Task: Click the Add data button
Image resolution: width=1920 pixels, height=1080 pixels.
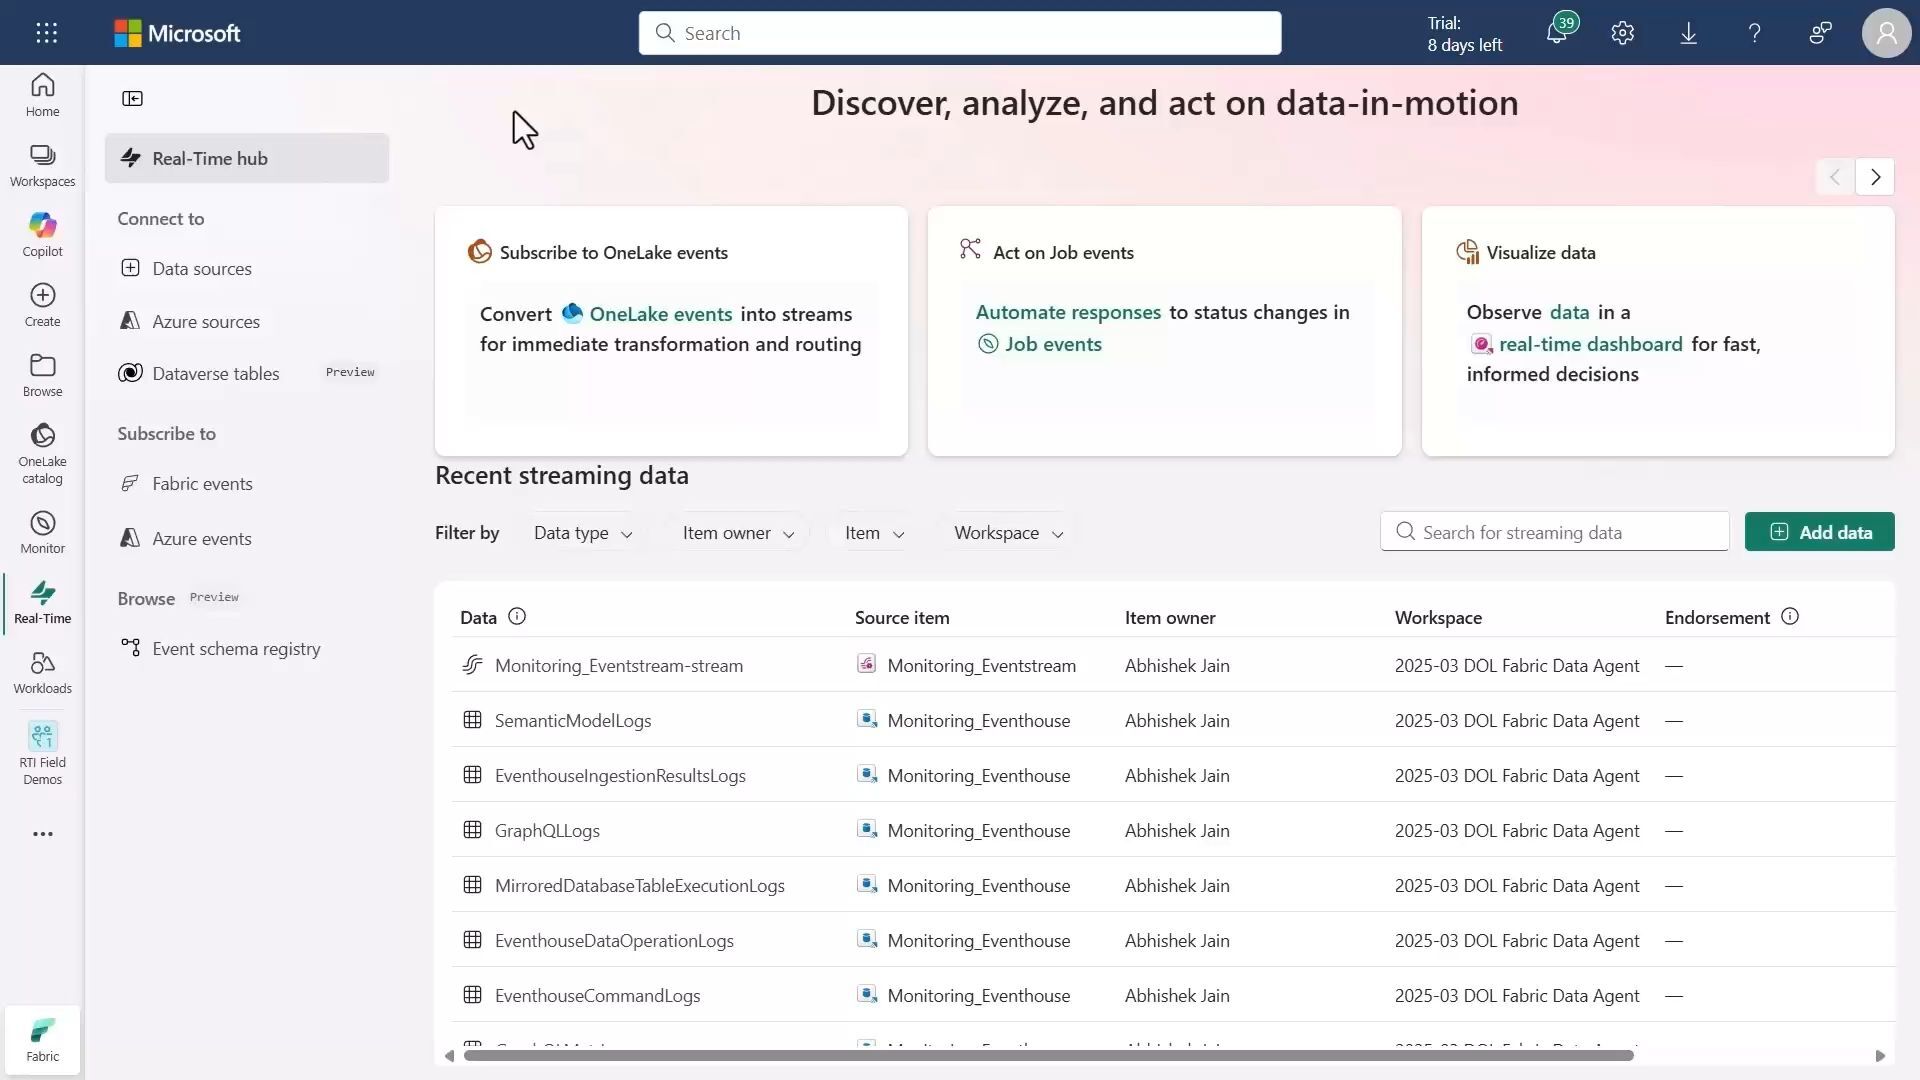Action: [x=1819, y=532]
